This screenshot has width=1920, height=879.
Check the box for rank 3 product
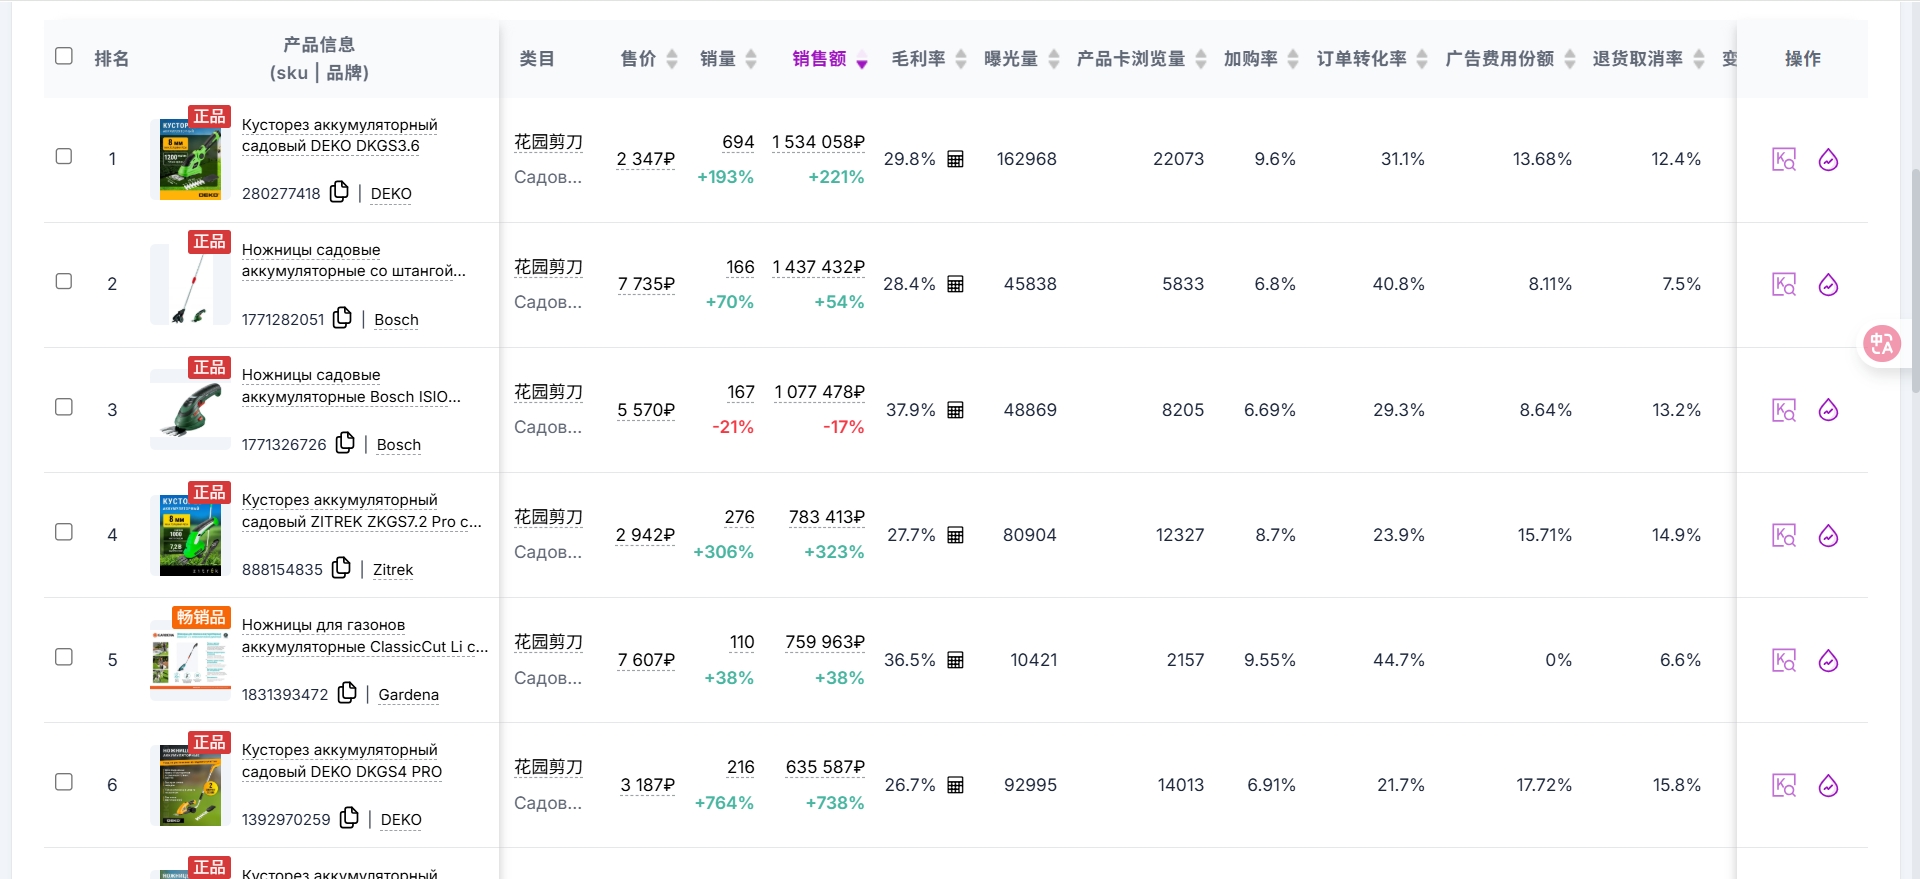[64, 407]
